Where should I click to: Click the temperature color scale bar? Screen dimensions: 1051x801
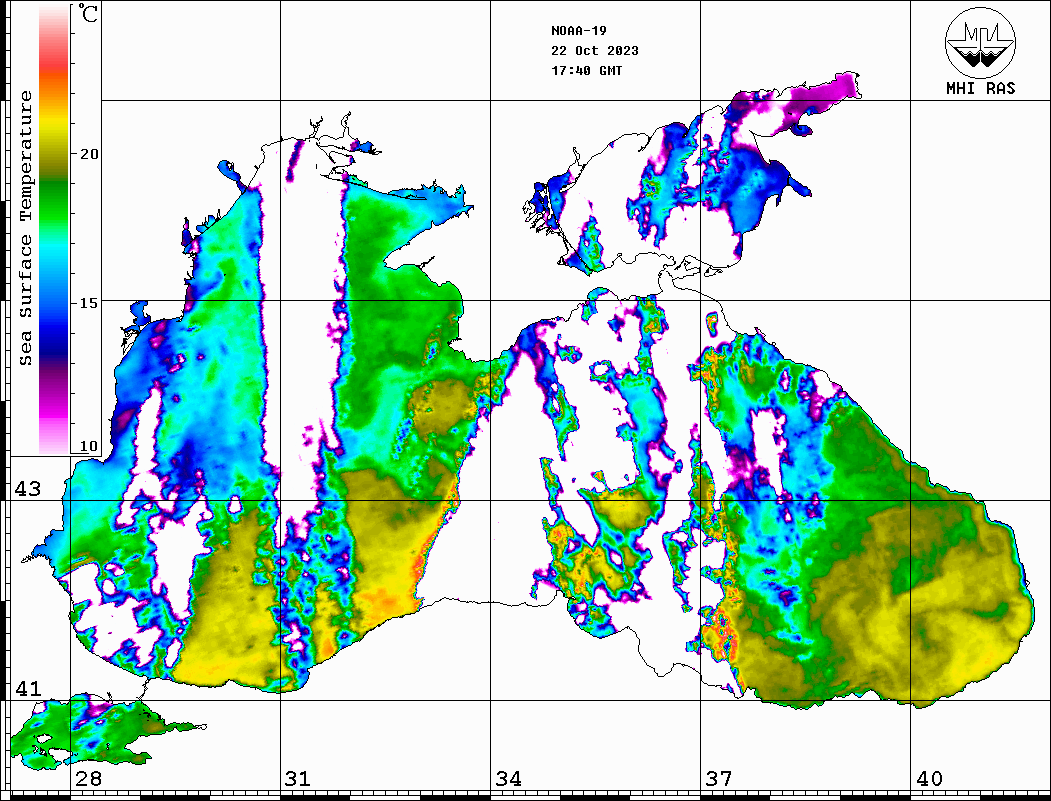click(54, 230)
